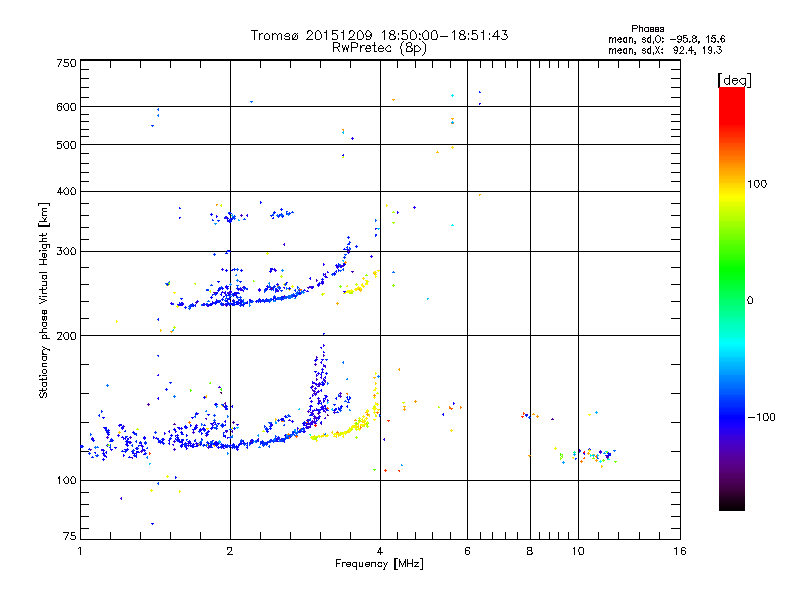Click the "[deg]" colorbar unit label

point(734,80)
